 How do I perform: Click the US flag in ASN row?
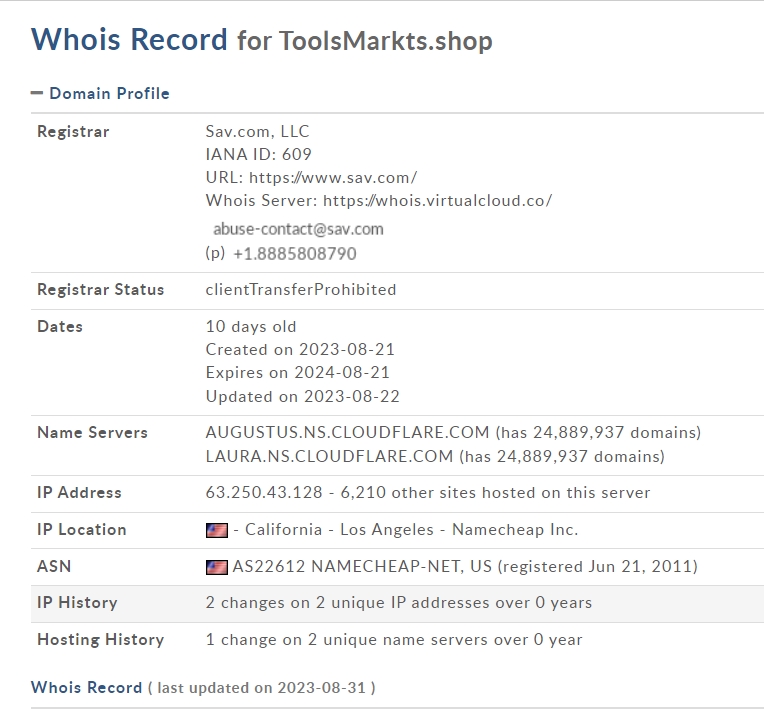[216, 567]
